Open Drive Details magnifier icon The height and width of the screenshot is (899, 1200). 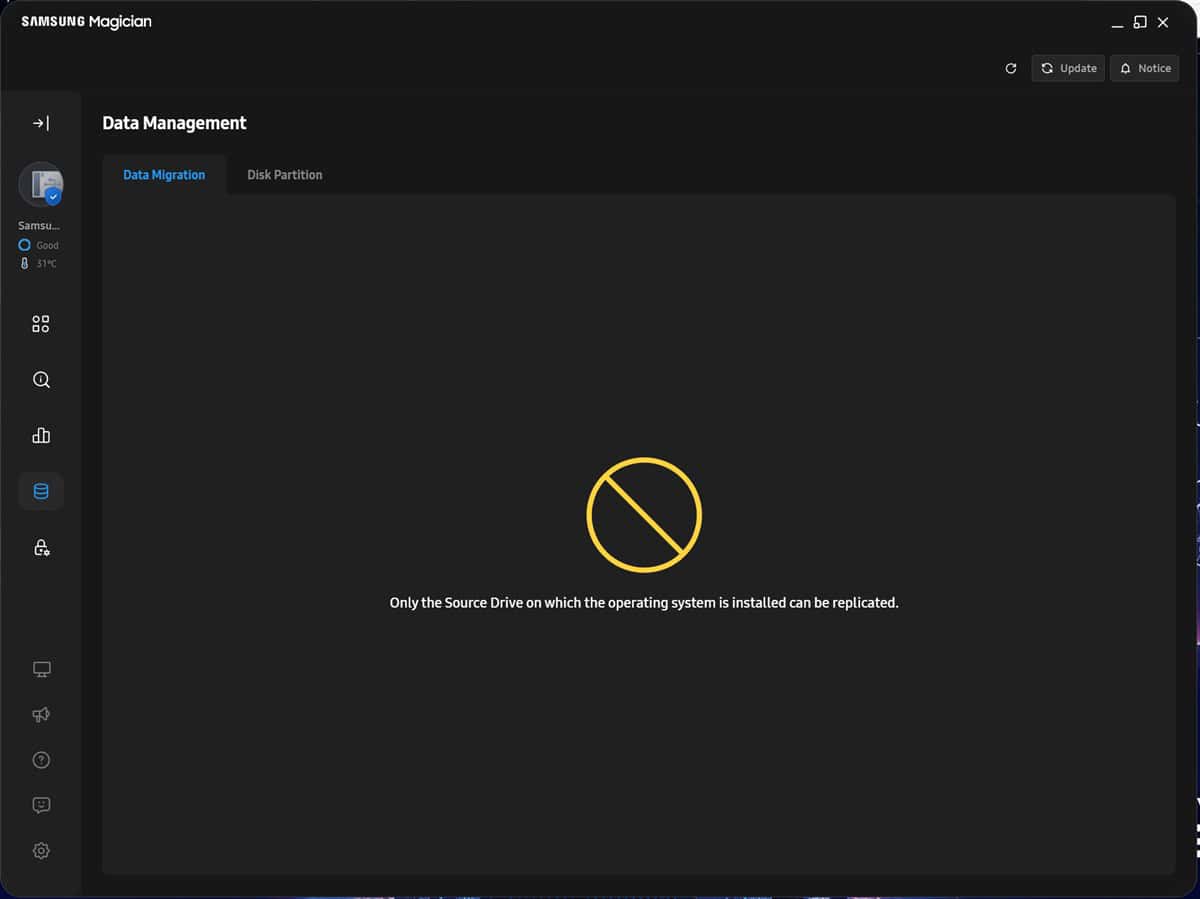(41, 380)
